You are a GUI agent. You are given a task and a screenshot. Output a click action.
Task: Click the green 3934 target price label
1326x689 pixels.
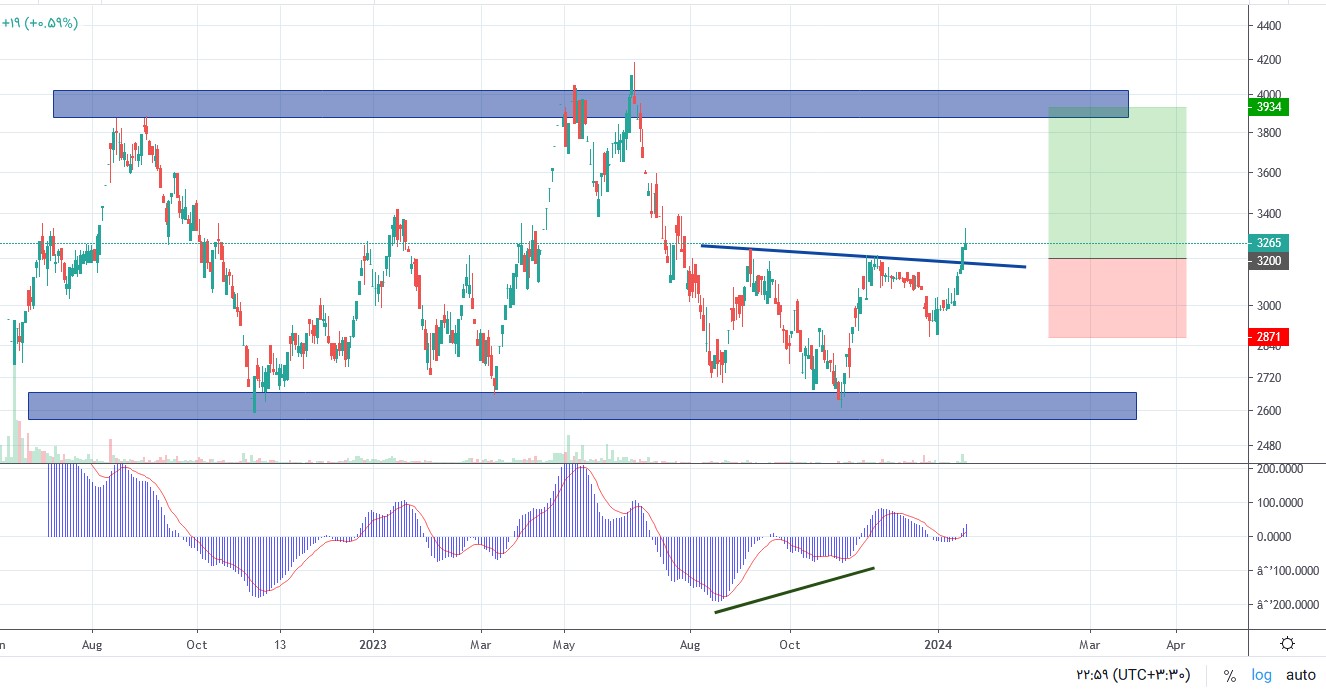pyautogui.click(x=1270, y=106)
